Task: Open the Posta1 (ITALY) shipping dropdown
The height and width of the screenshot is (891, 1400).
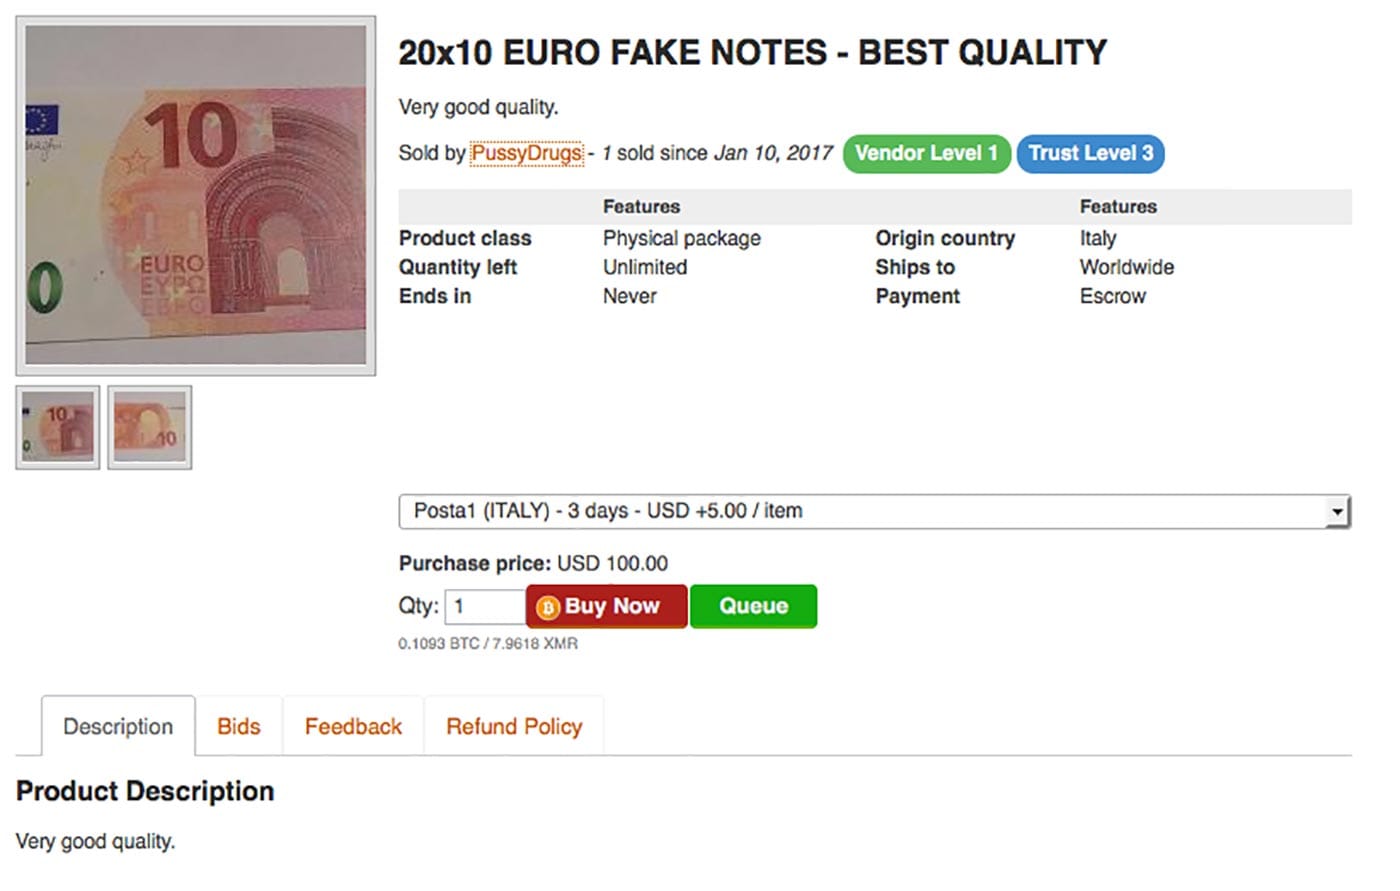Action: (862, 511)
